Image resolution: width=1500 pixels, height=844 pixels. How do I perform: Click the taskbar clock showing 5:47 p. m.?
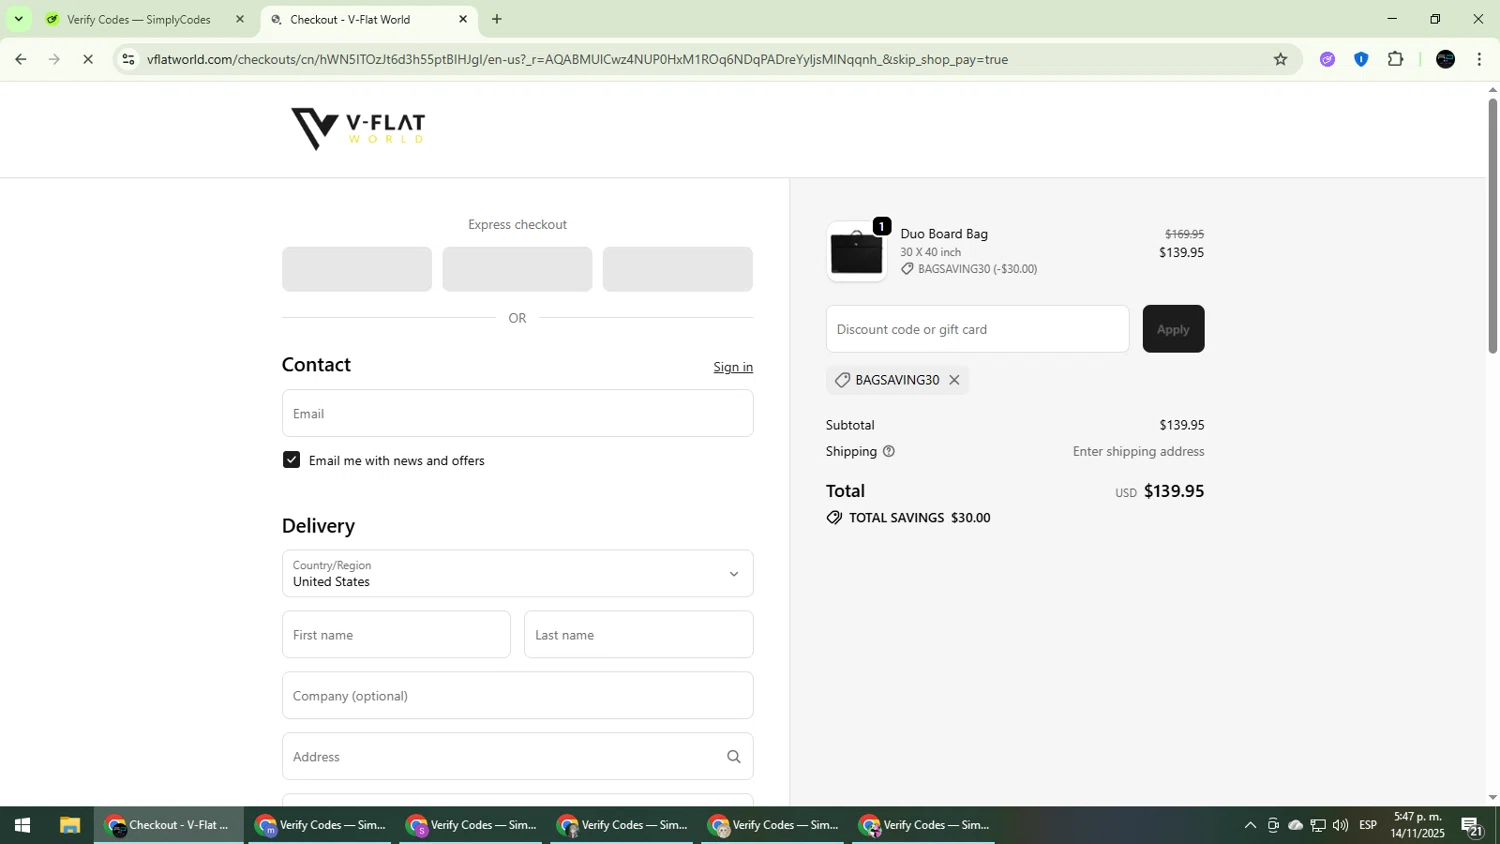click(1417, 825)
